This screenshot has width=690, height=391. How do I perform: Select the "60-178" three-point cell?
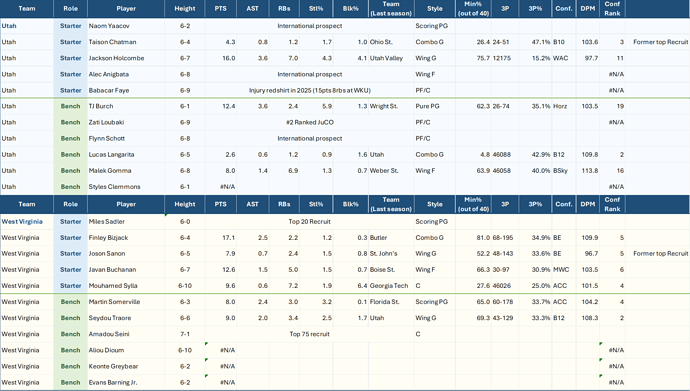(505, 302)
